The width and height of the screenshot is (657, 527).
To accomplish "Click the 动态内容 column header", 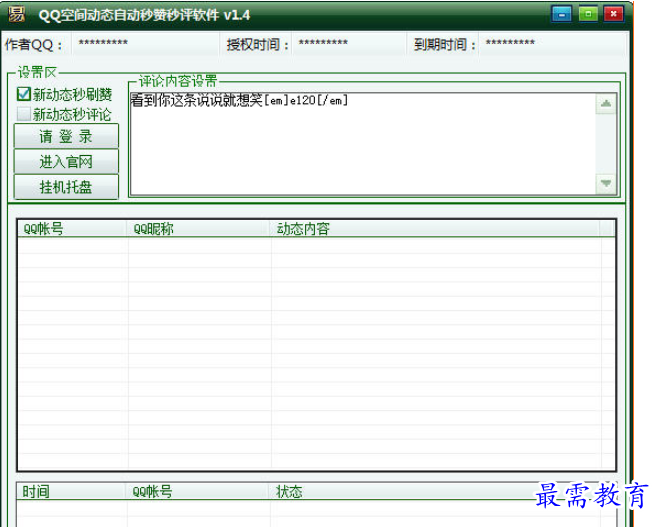I will pos(435,229).
